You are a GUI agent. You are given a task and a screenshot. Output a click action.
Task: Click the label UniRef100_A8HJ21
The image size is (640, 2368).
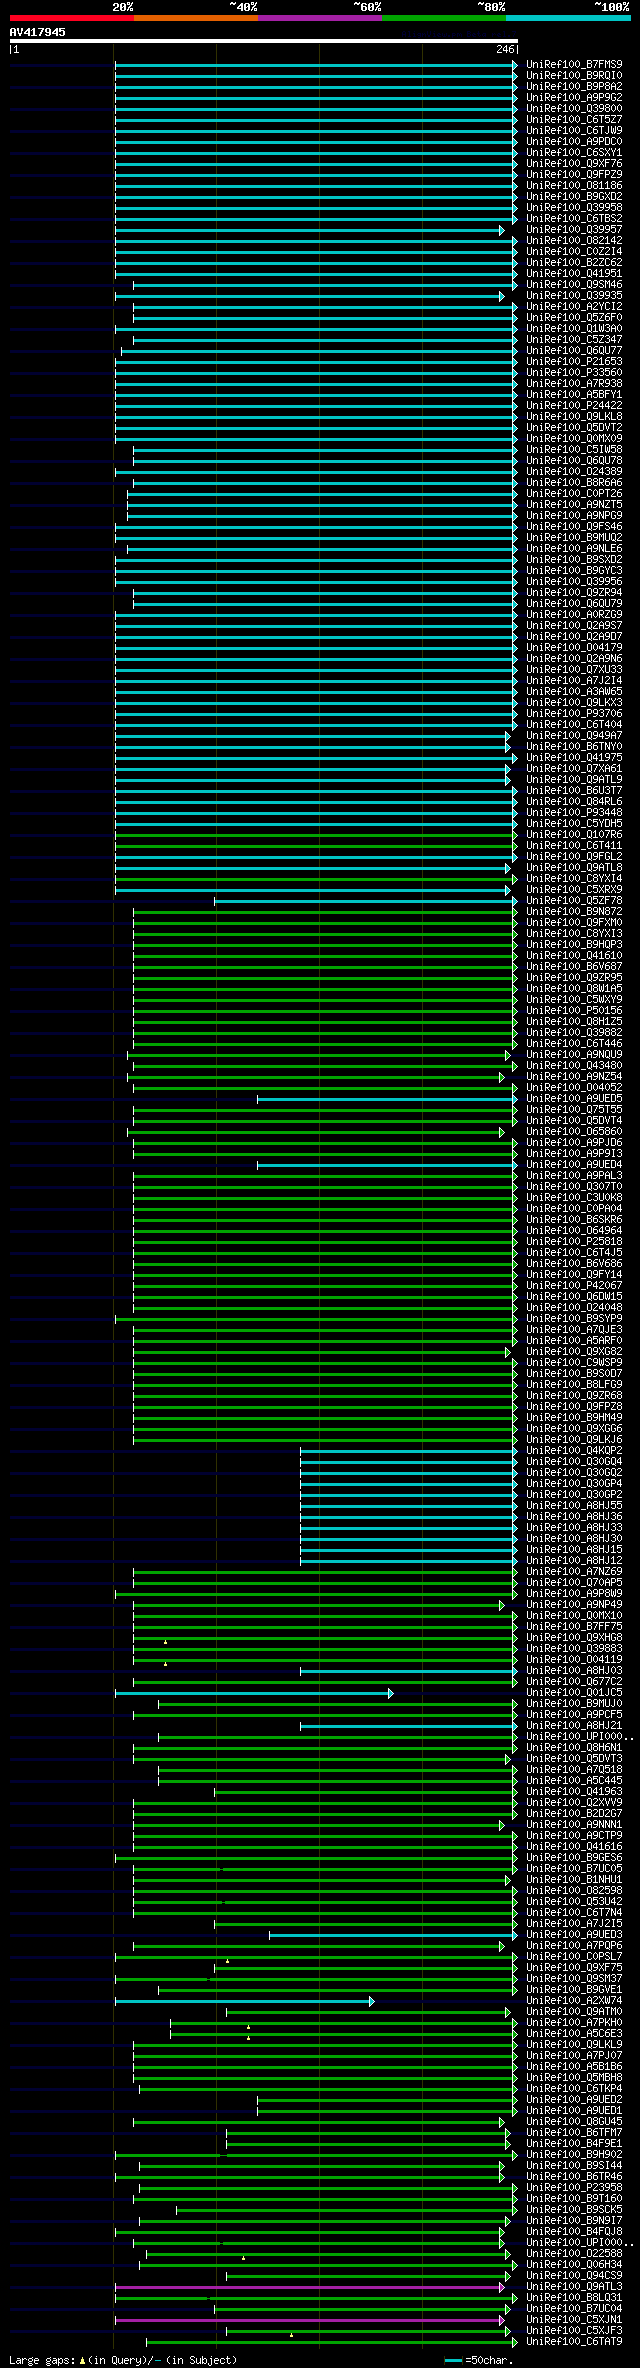point(574,1726)
